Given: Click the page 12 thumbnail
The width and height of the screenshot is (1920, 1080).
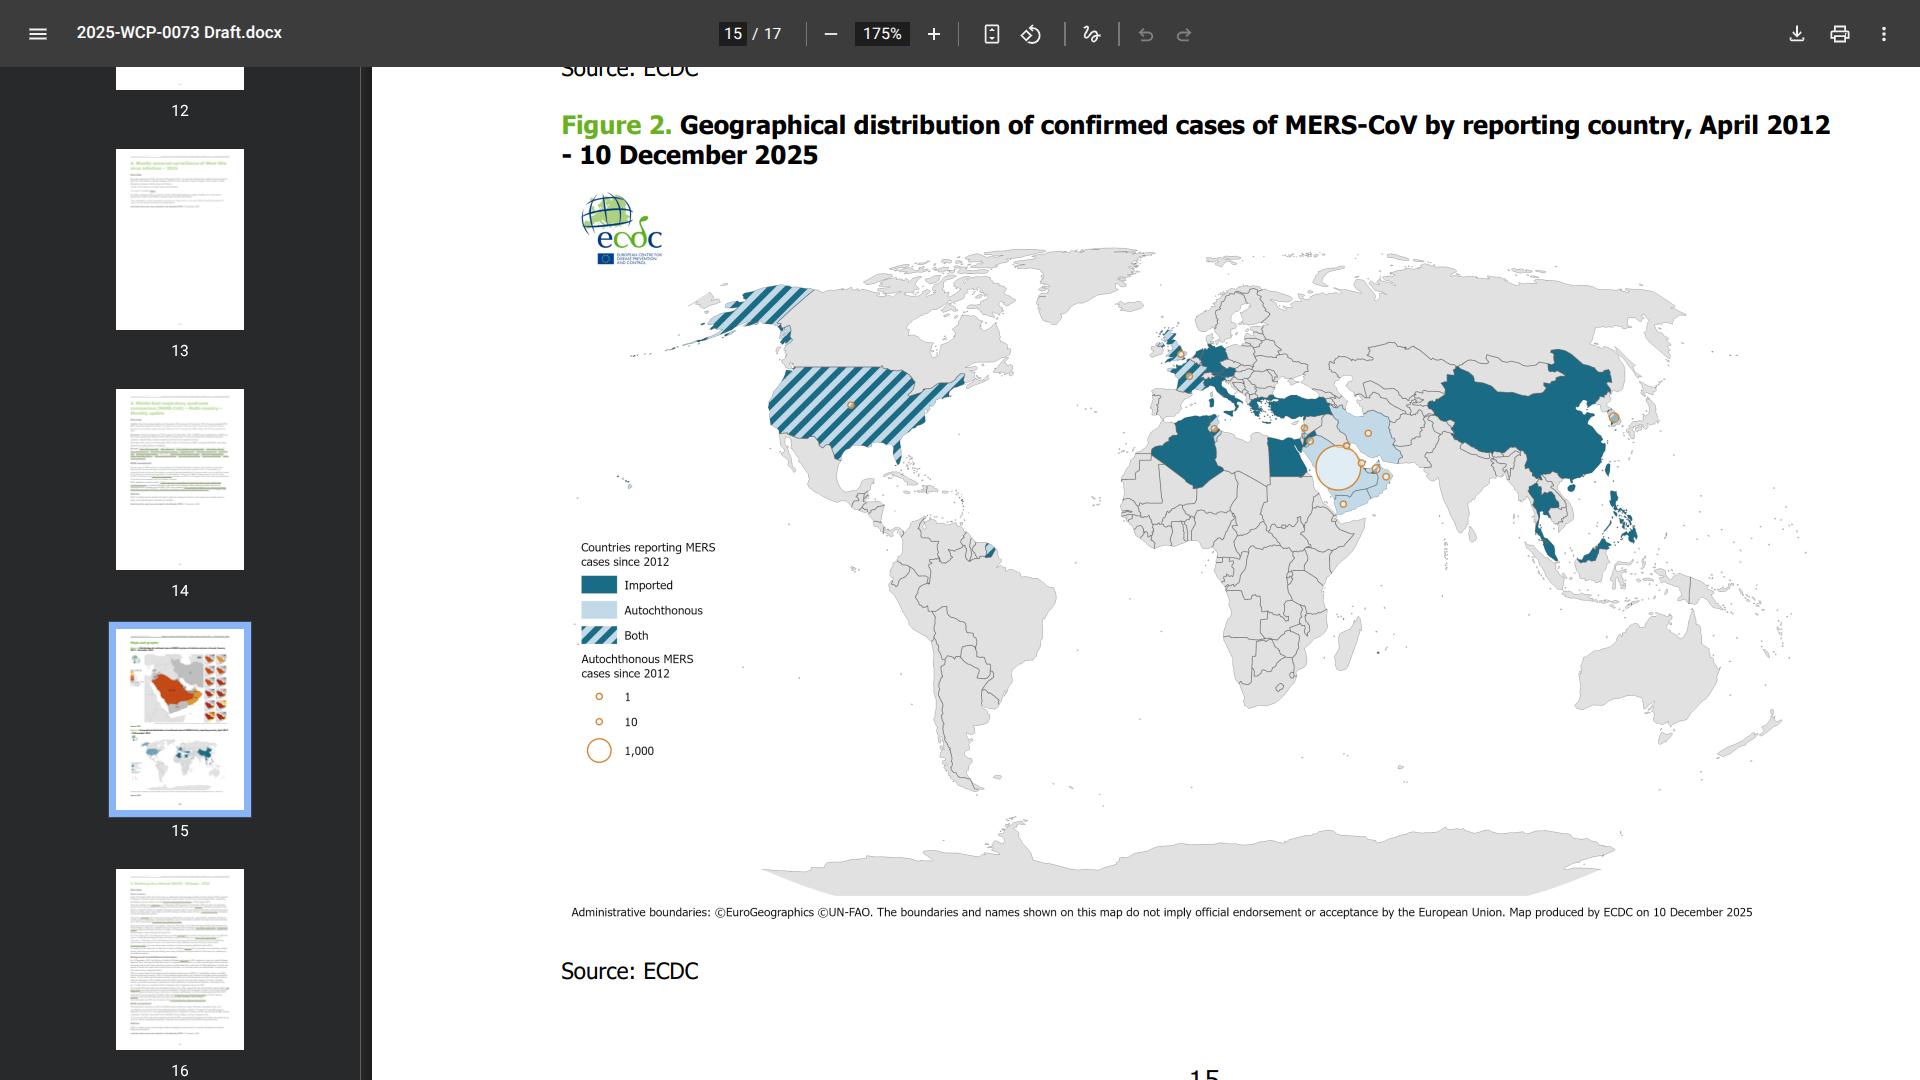Looking at the screenshot, I should click(180, 78).
